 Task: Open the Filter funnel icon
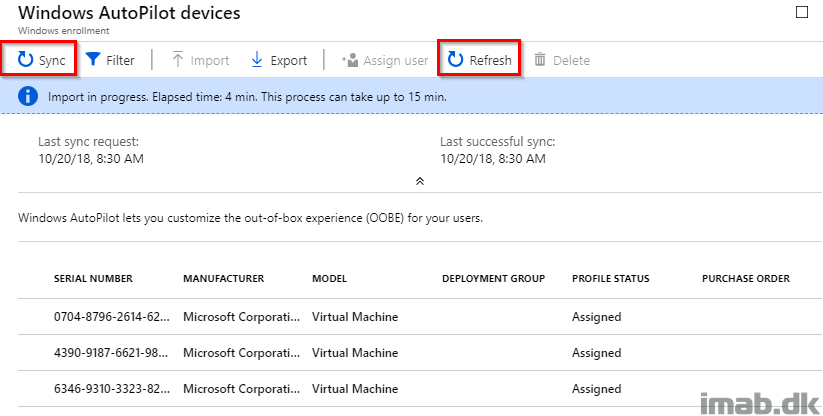93,59
